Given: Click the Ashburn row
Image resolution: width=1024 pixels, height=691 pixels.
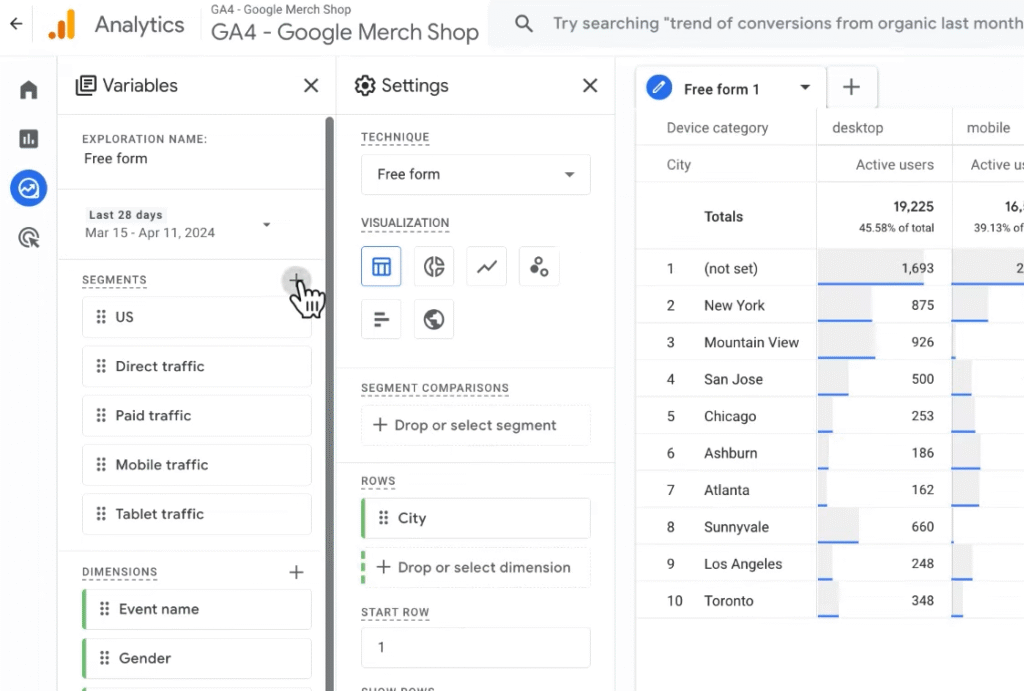Looking at the screenshot, I should coord(830,453).
